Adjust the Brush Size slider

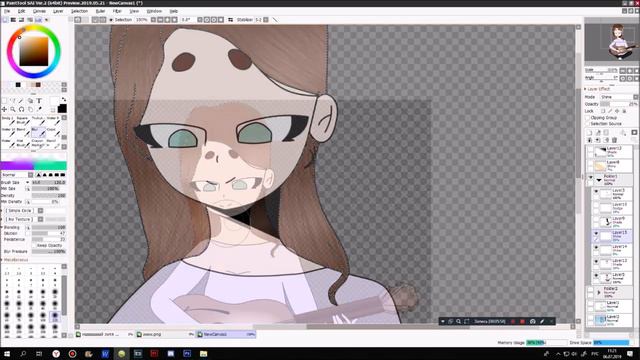pos(49,182)
